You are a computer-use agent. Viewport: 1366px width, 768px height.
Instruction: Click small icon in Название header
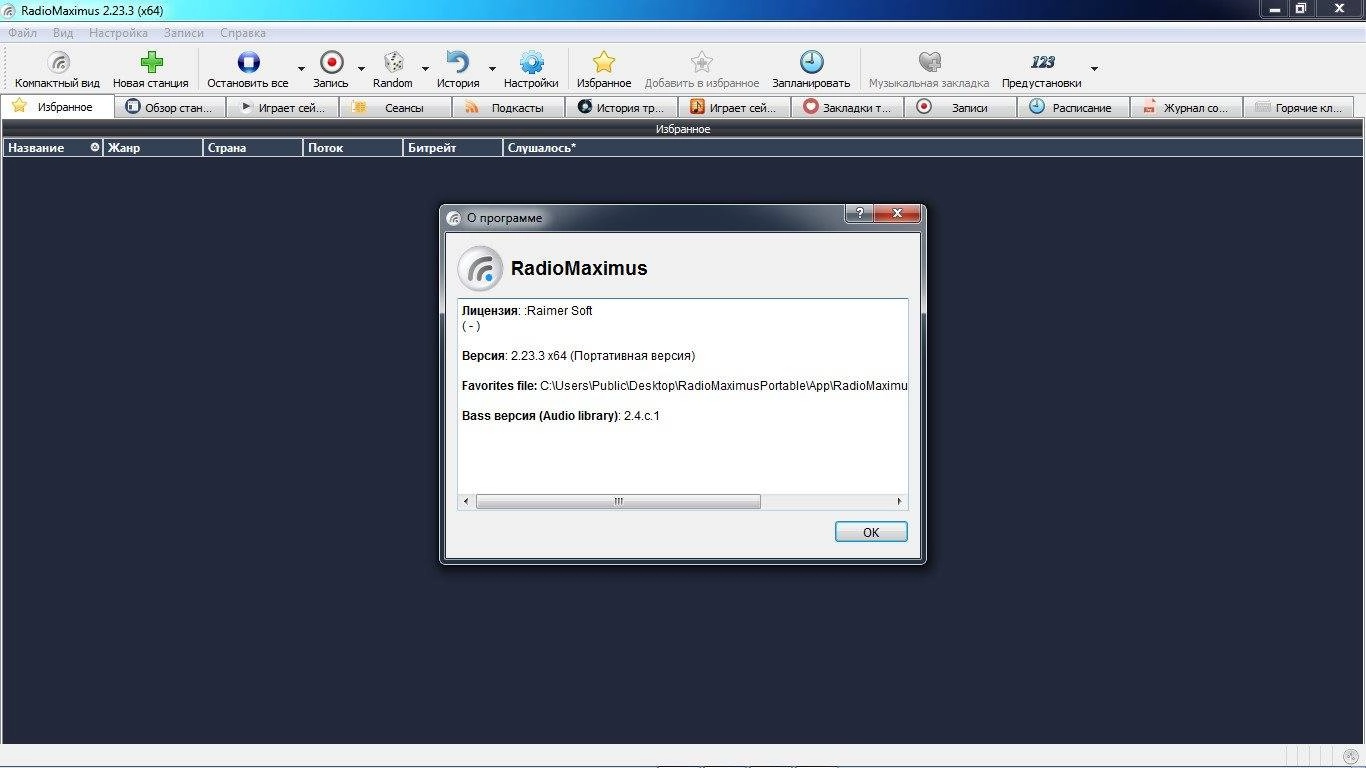[x=95, y=147]
